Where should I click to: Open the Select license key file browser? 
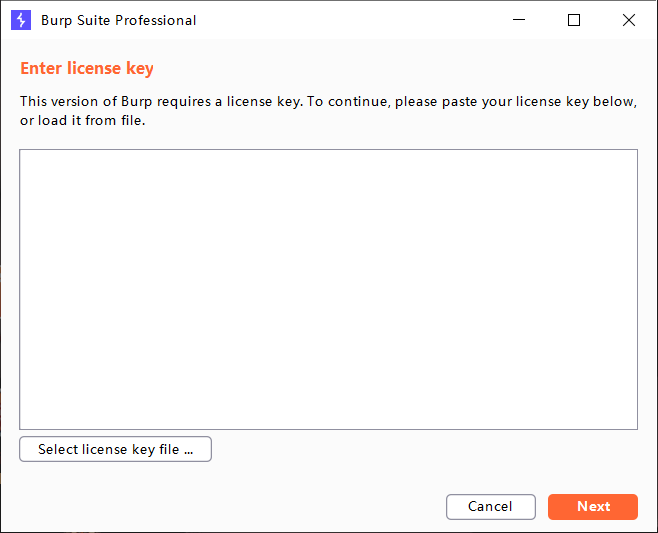tap(115, 450)
